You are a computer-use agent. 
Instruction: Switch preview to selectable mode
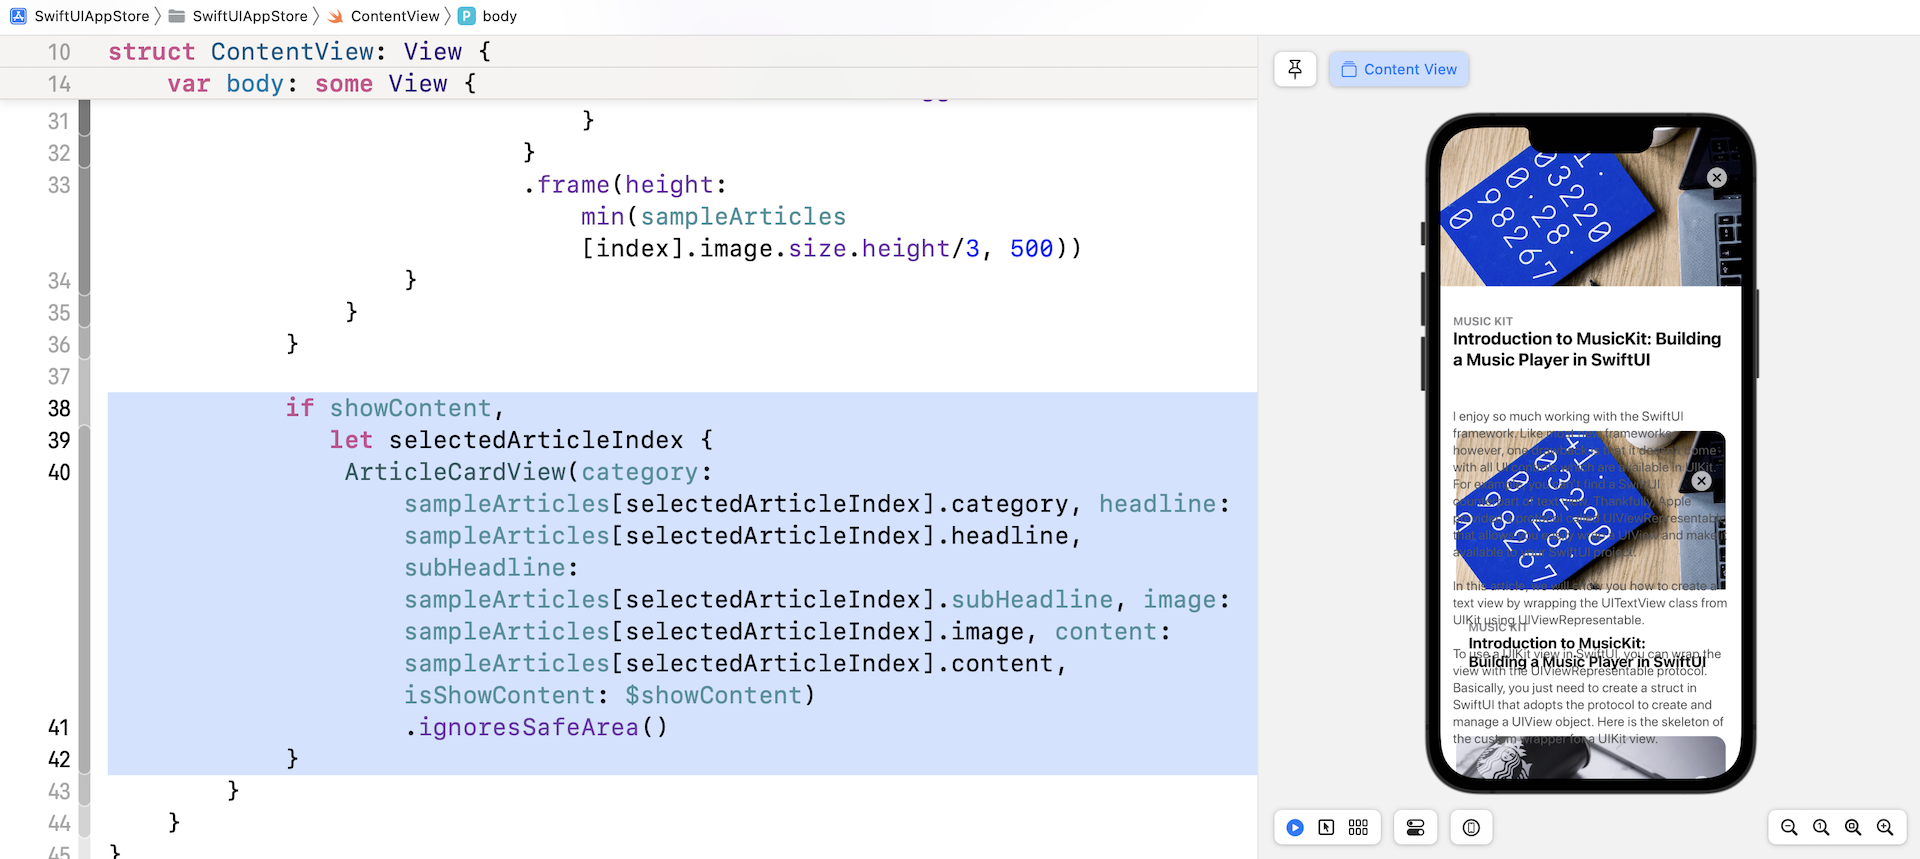[1326, 827]
